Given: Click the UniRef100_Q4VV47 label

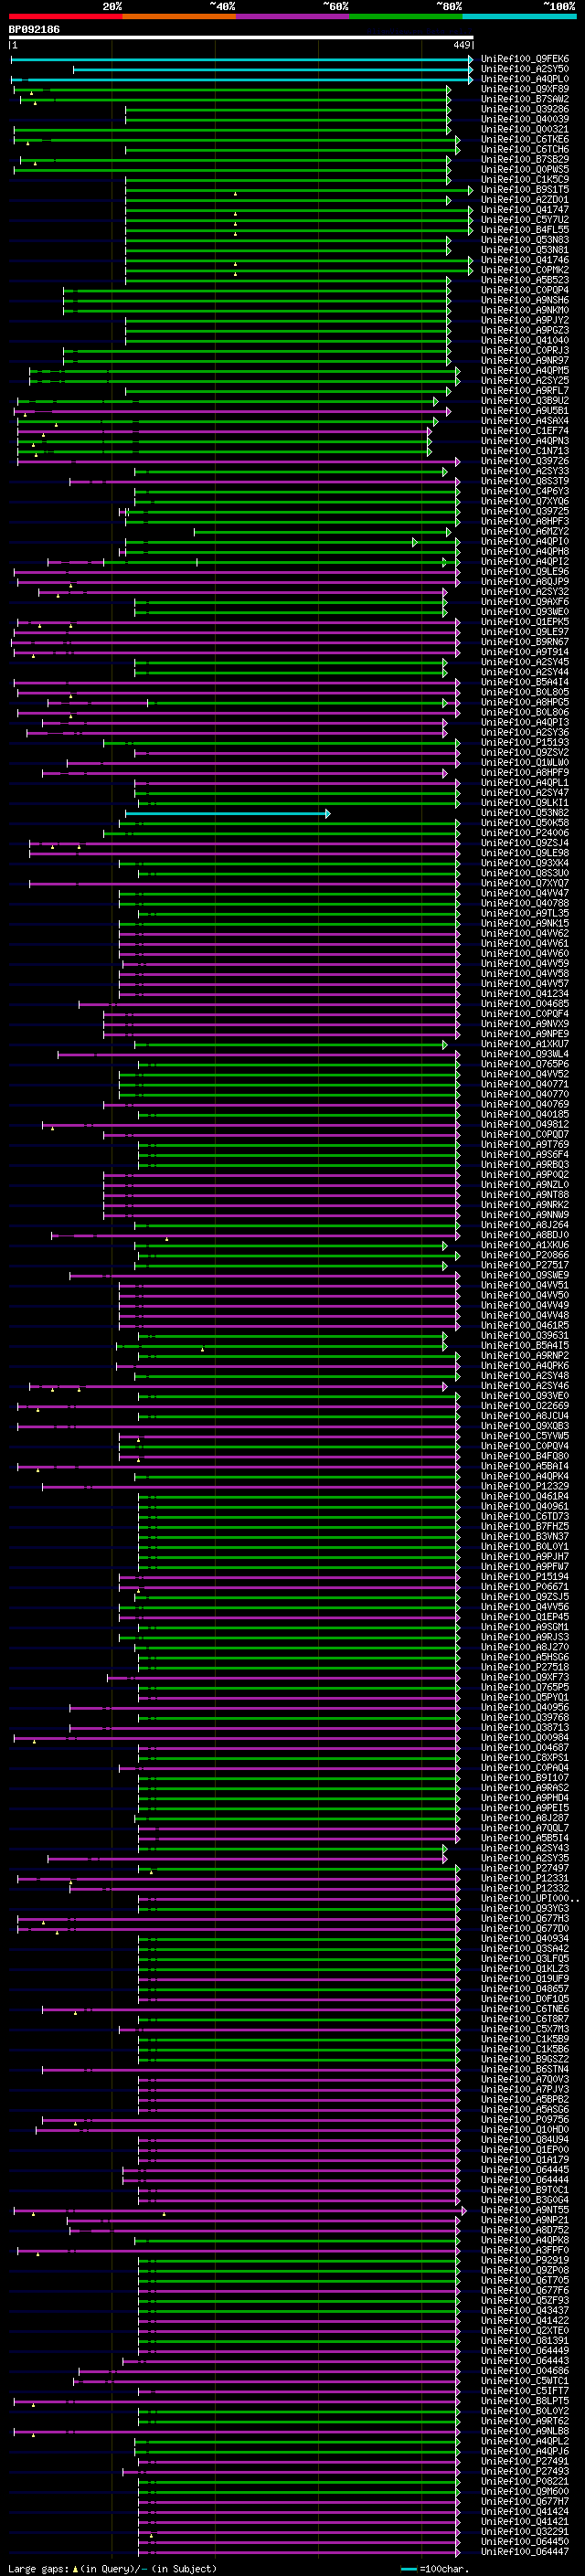Looking at the screenshot, I should (524, 894).
